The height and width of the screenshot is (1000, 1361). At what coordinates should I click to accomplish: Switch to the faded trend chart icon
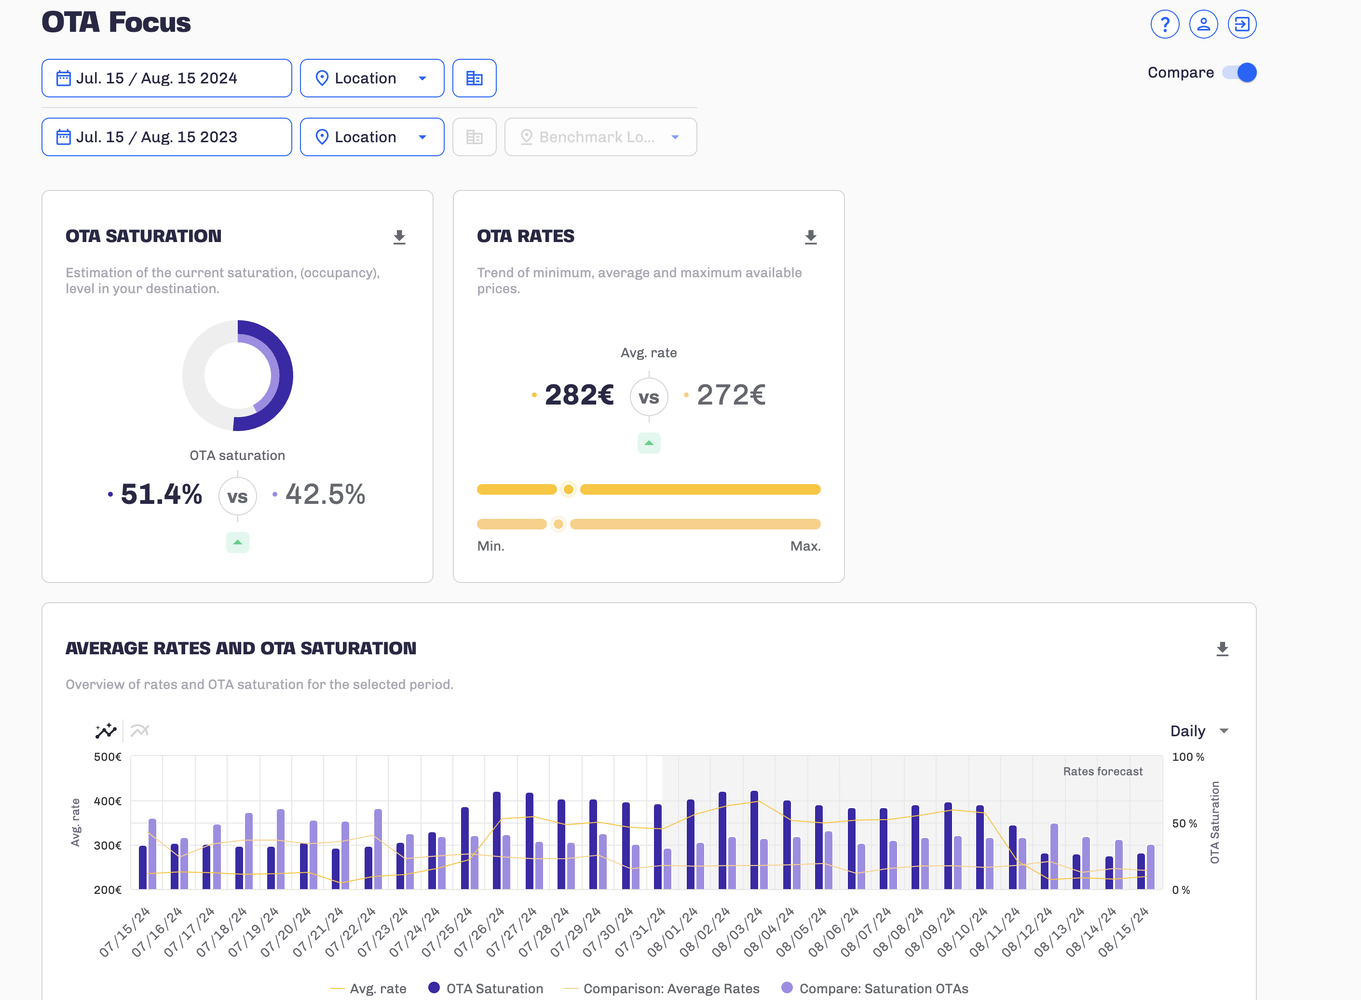[x=140, y=731]
